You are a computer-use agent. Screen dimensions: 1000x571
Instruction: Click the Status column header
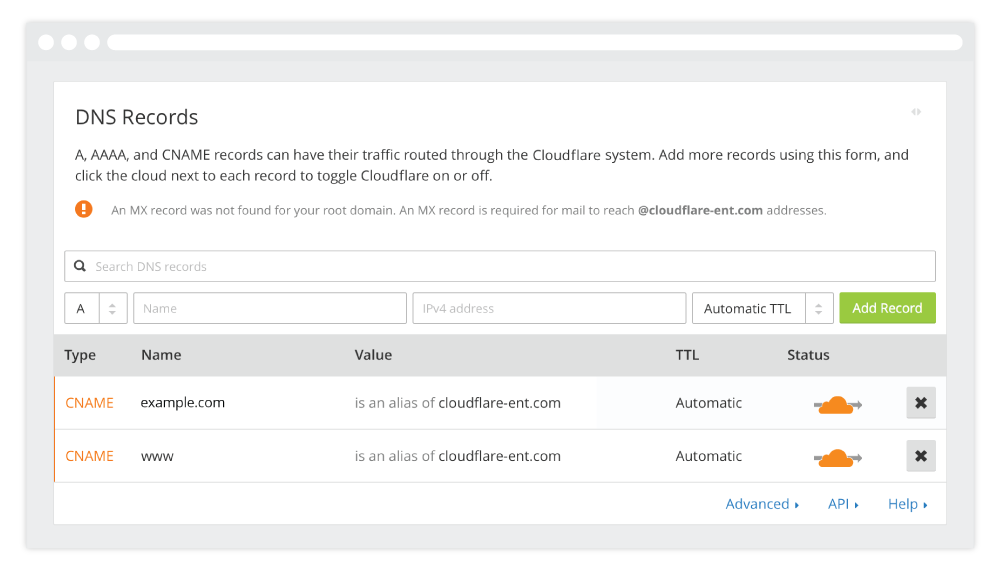tap(808, 355)
